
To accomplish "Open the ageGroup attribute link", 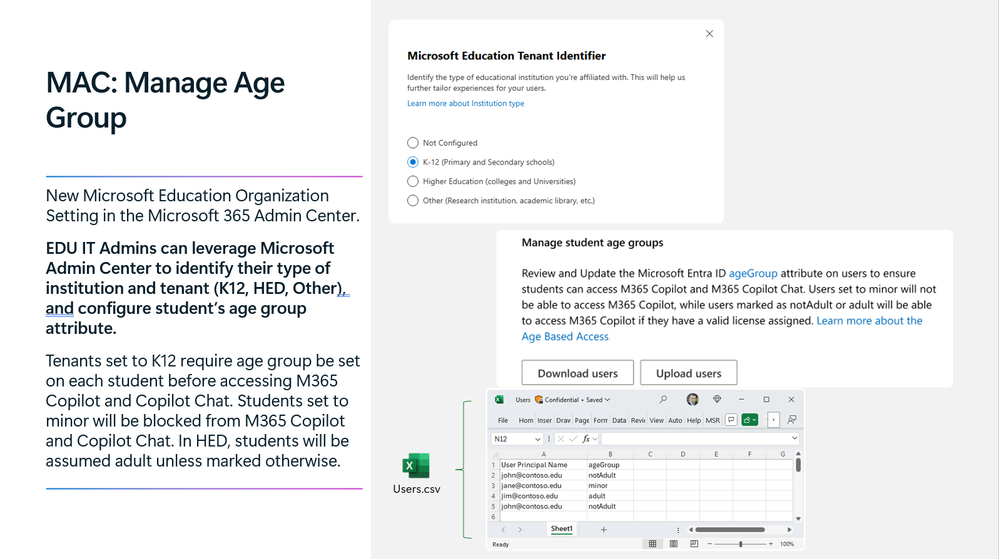I will (x=753, y=273).
